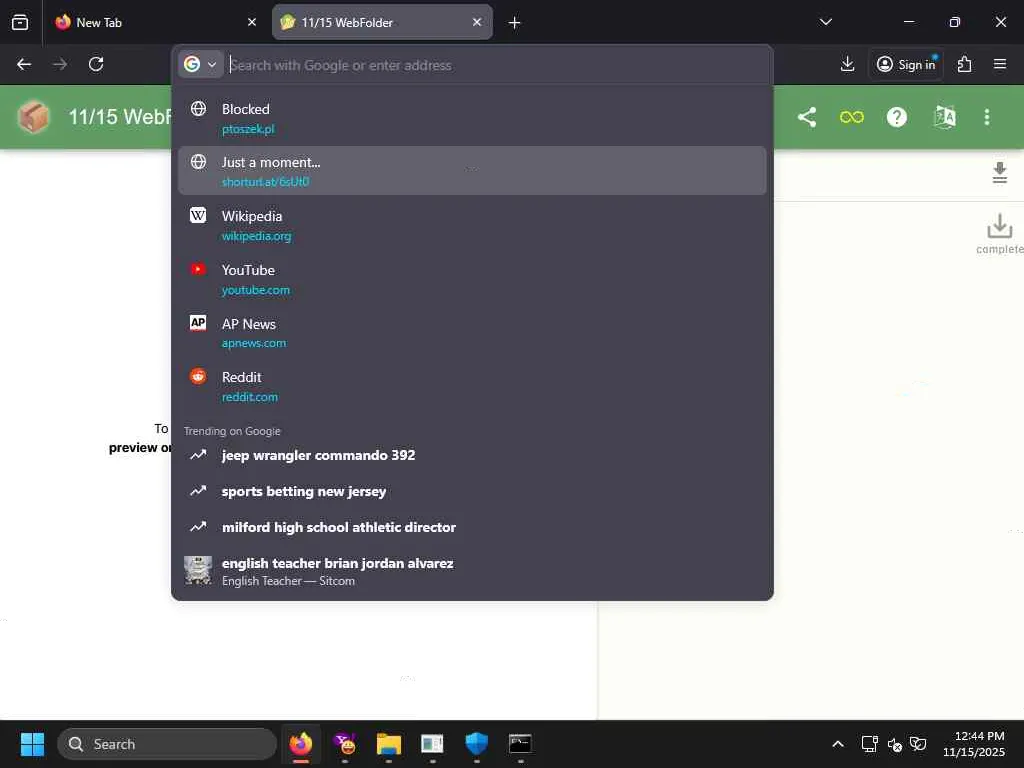The image size is (1024, 768).
Task: Close the New Tab tab
Action: click(x=252, y=22)
